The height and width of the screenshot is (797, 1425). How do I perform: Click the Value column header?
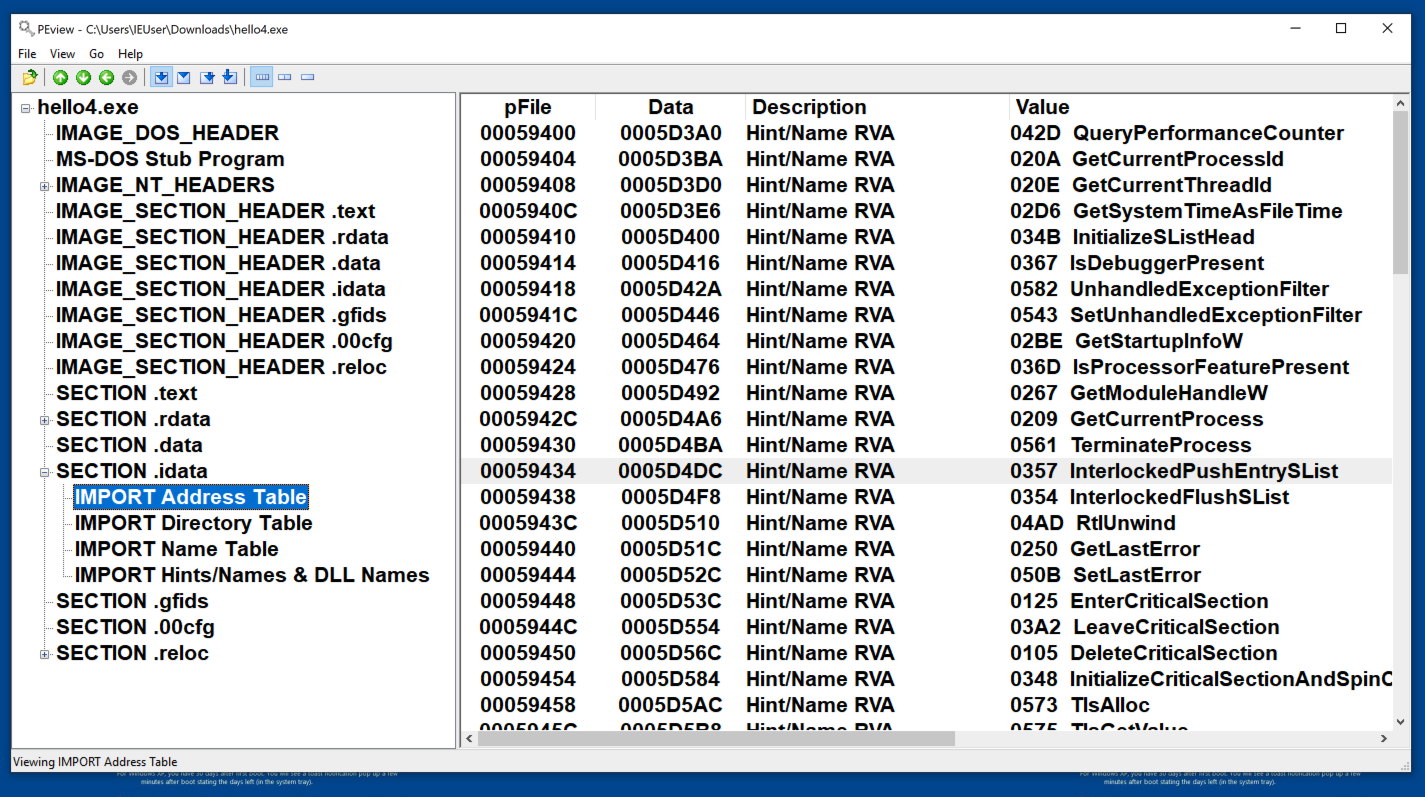point(1200,107)
